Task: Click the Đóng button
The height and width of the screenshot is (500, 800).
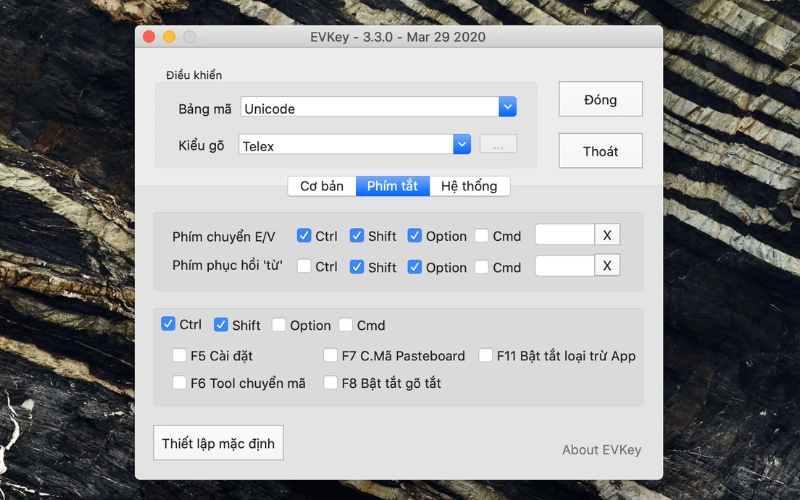Action: point(601,99)
